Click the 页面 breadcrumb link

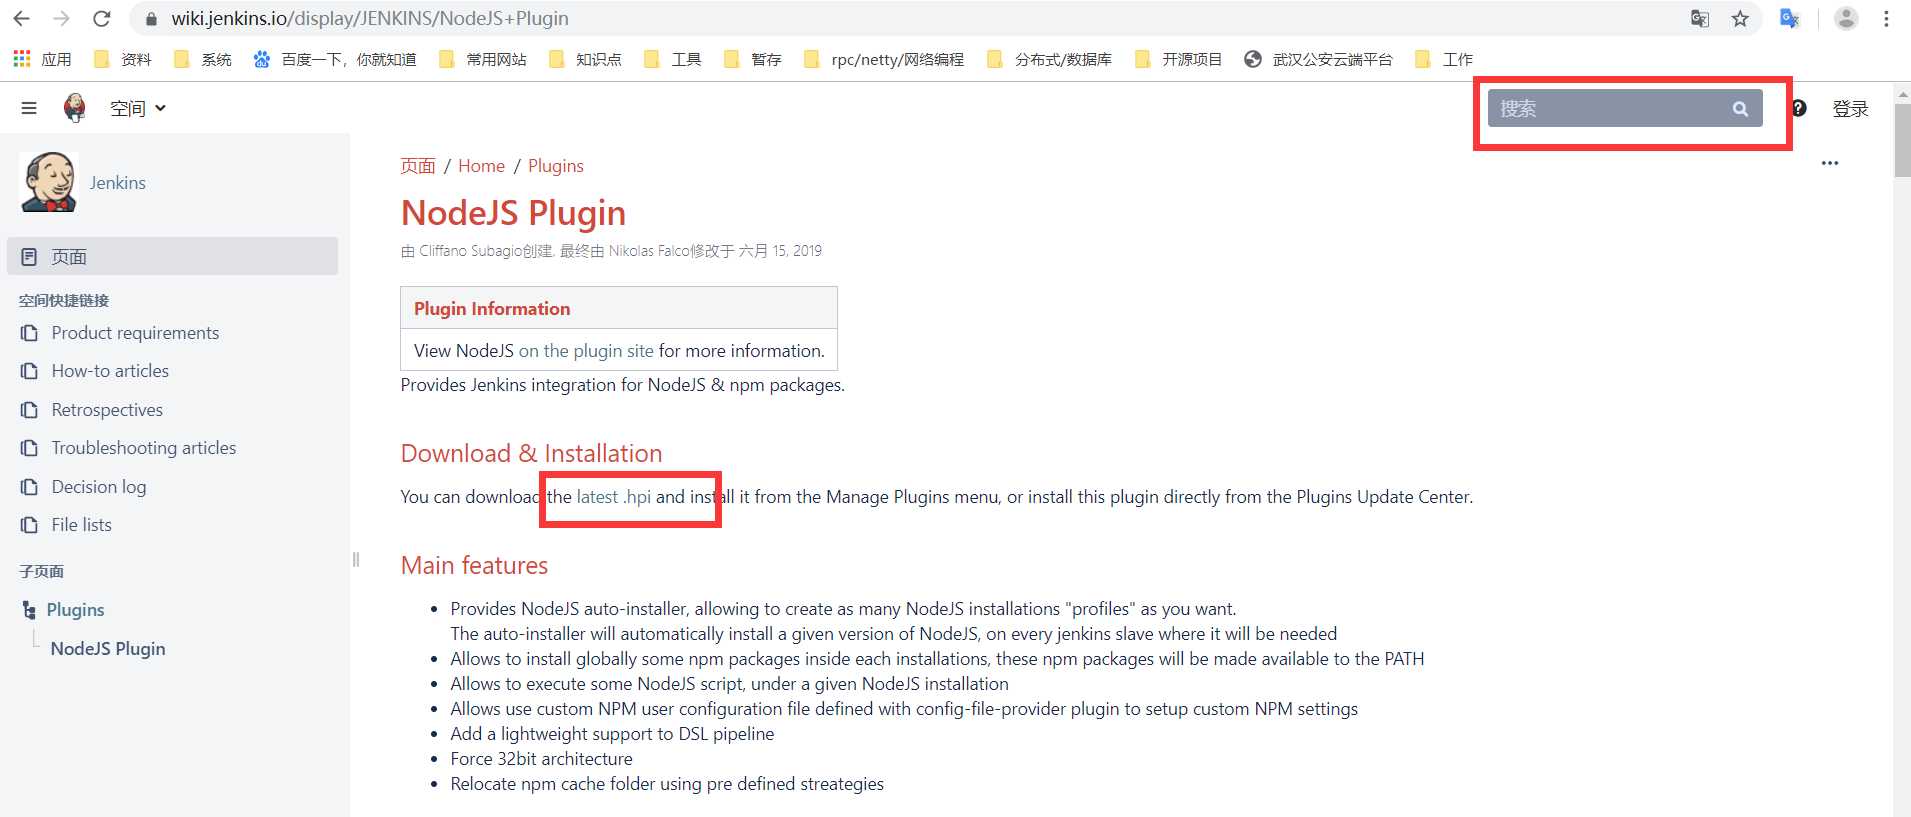(418, 166)
